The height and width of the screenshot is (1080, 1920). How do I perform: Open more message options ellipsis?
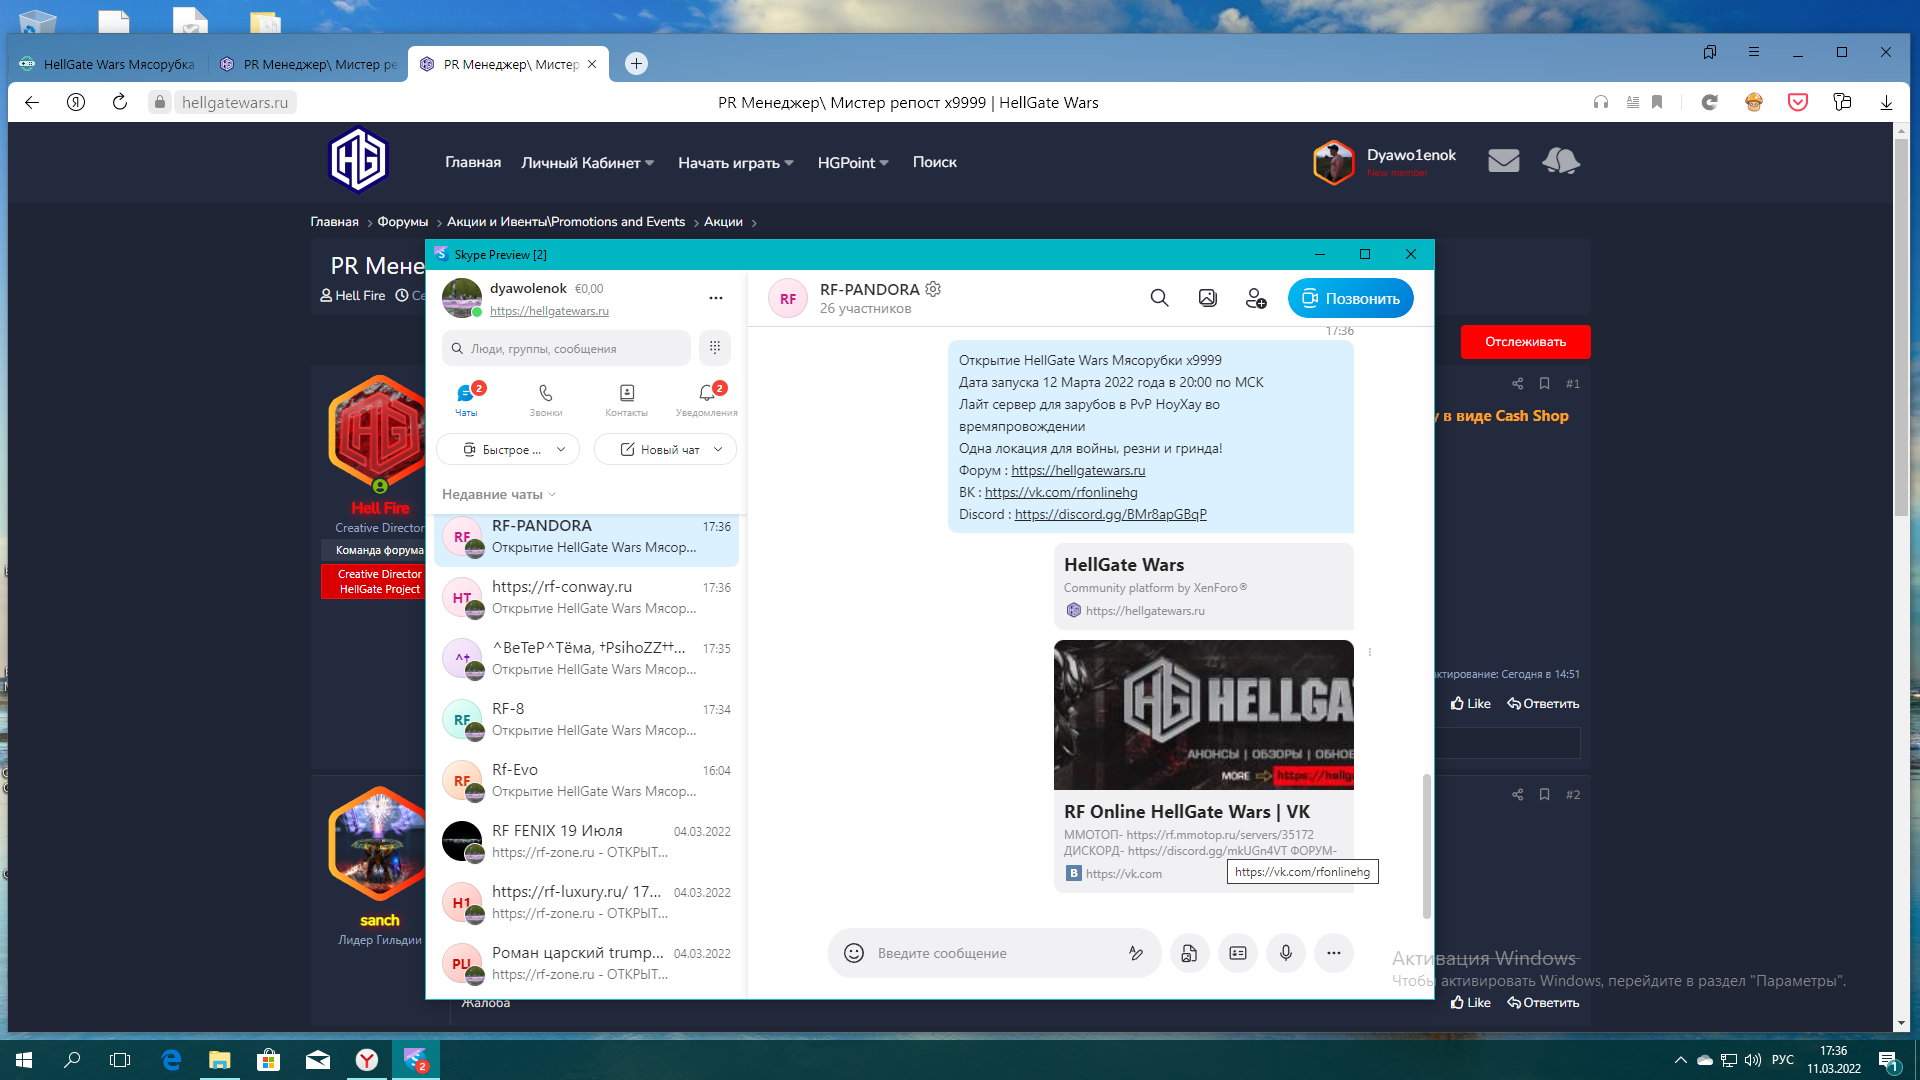click(1334, 953)
